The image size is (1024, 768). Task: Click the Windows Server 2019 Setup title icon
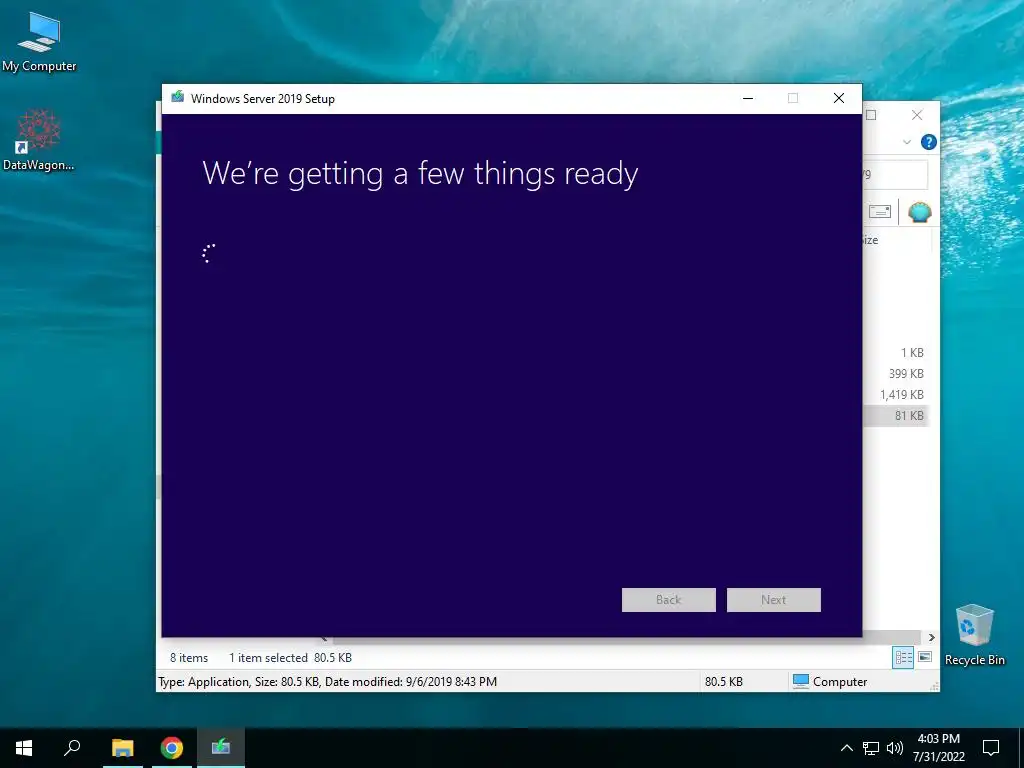178,98
